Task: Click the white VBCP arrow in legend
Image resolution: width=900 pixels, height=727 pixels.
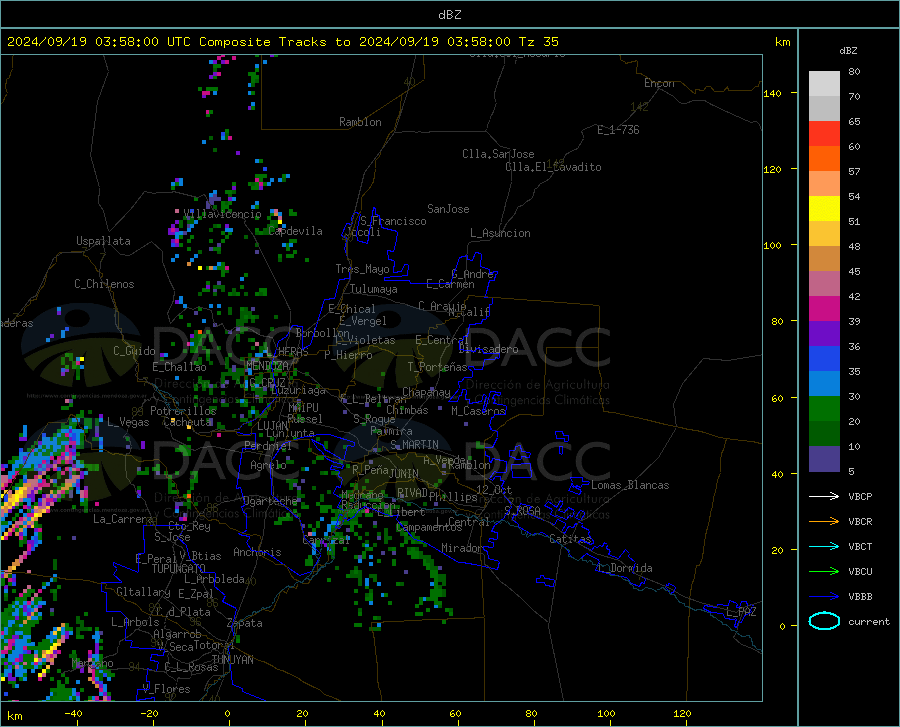Action: [x=824, y=496]
